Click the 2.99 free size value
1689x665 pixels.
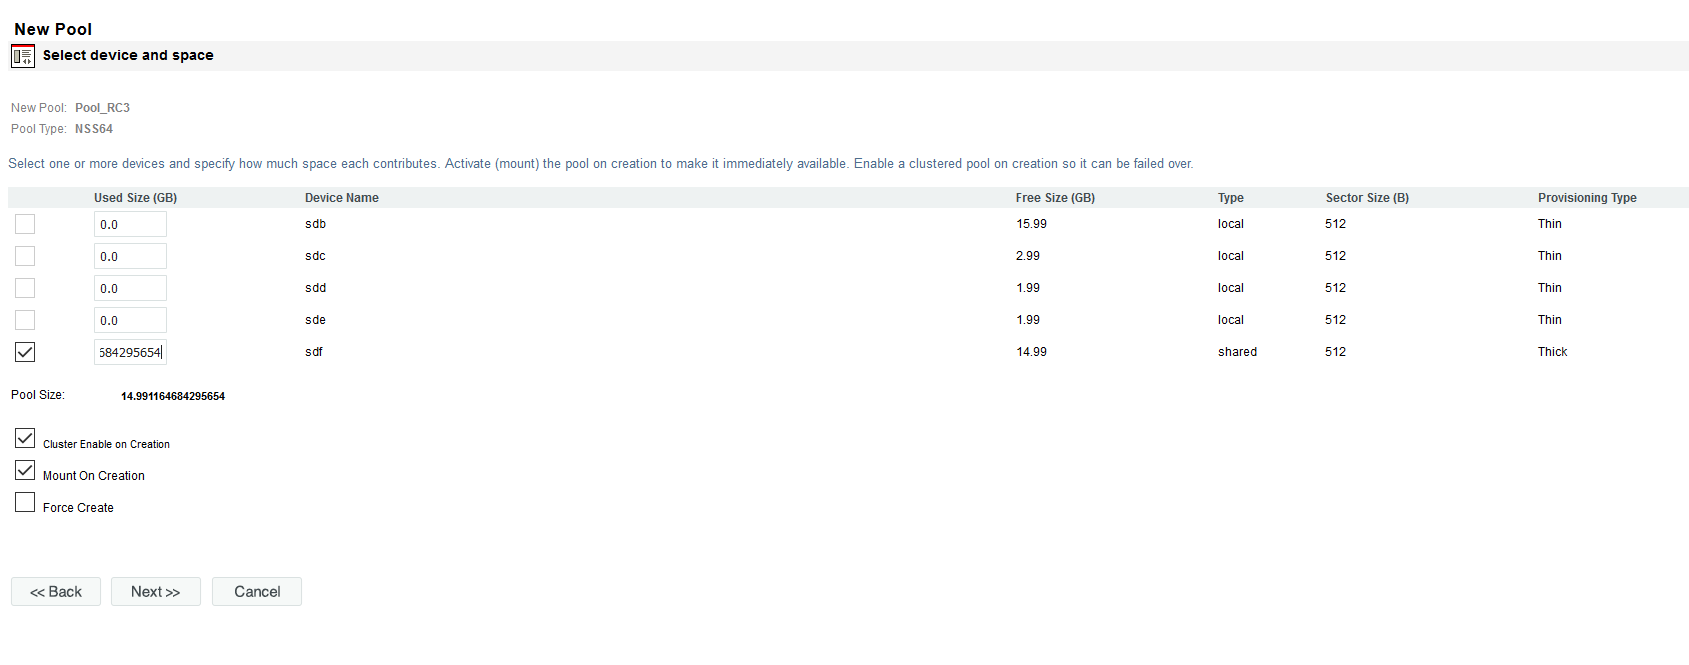[1028, 256]
